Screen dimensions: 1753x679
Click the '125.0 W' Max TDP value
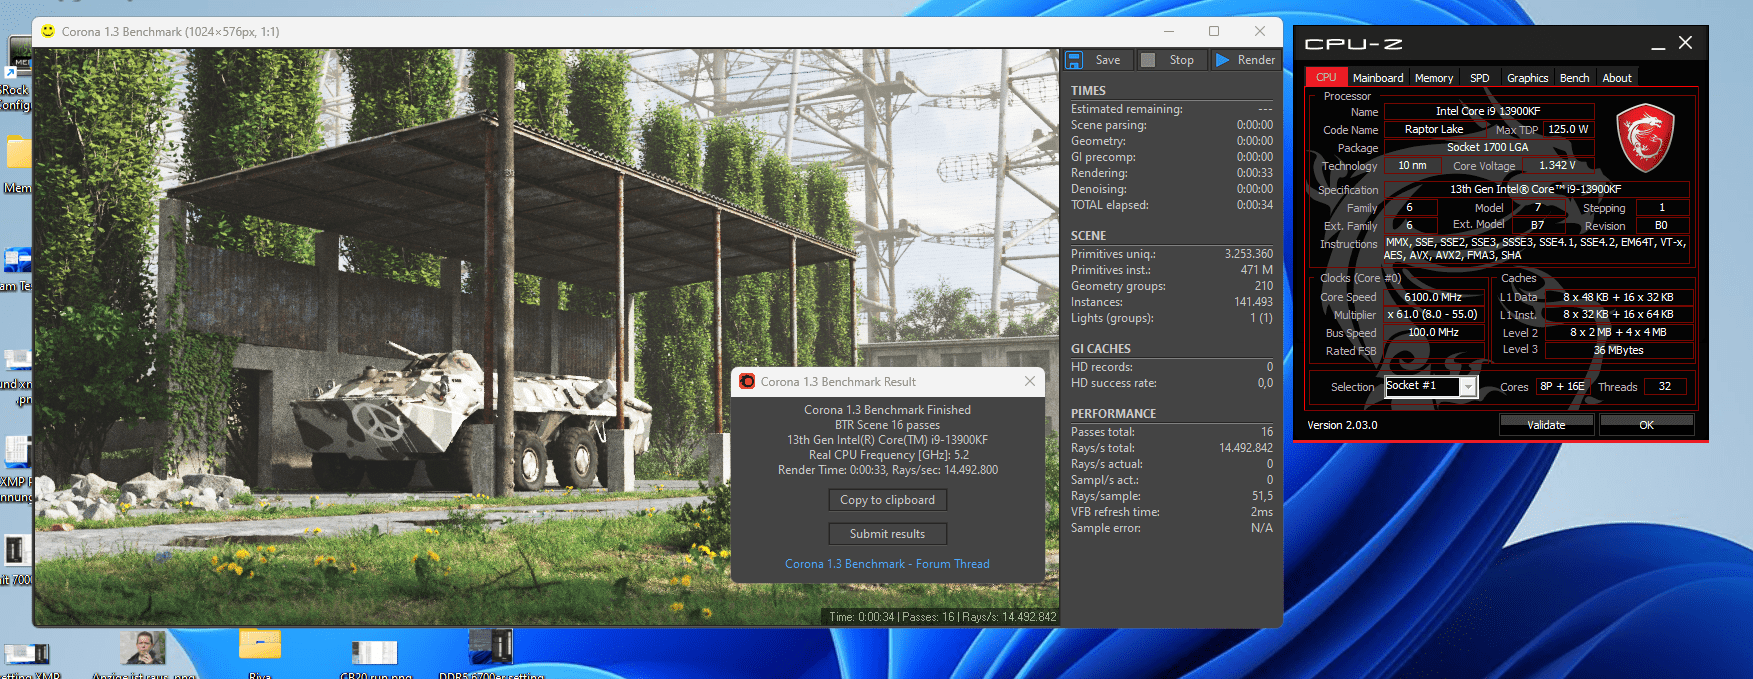click(x=1568, y=129)
